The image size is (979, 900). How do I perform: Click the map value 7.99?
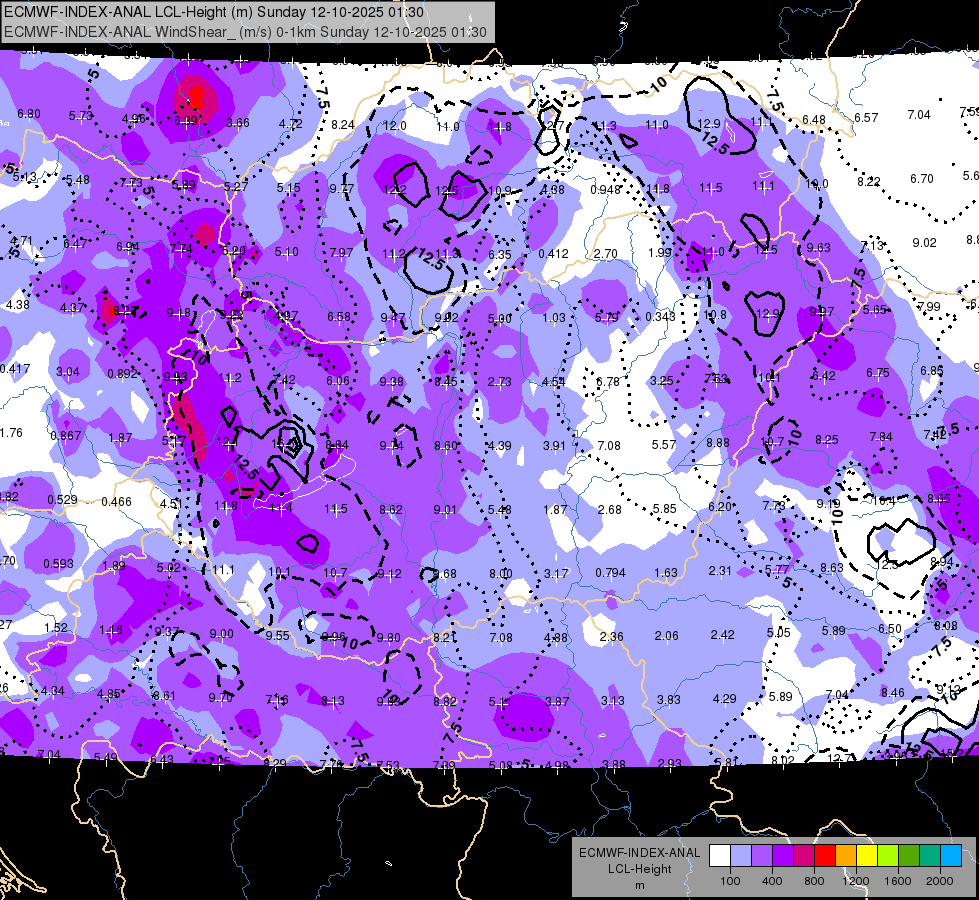(x=929, y=307)
